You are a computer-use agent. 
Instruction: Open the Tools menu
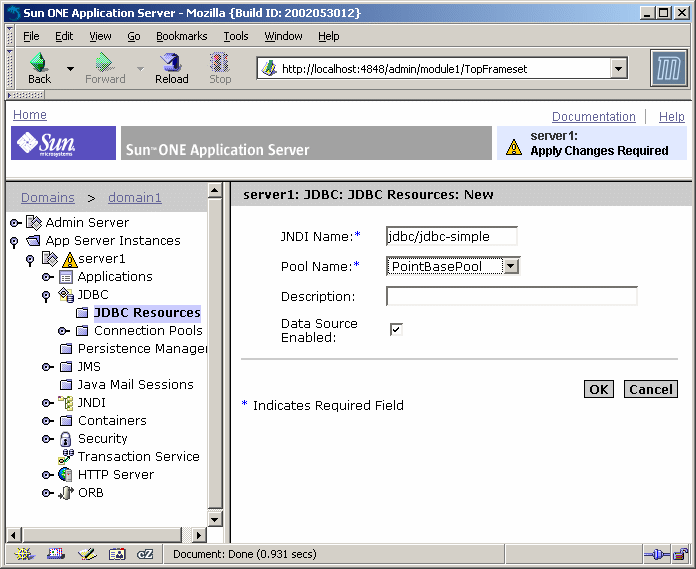click(x=236, y=36)
